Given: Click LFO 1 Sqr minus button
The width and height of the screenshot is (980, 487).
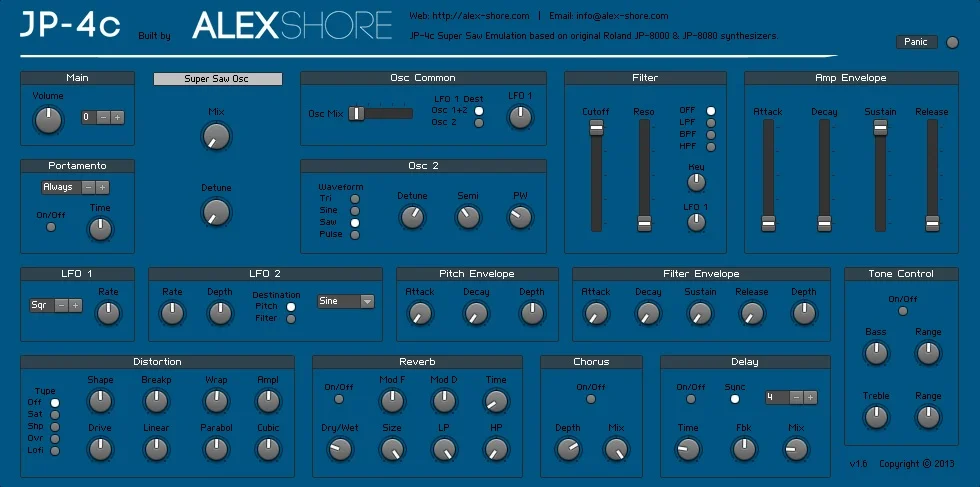Looking at the screenshot, I should [x=61, y=306].
